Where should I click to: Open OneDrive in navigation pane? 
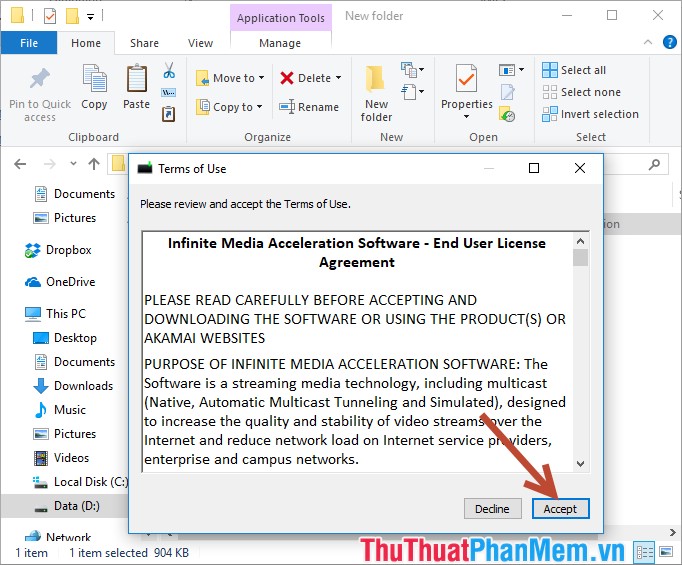[x=60, y=282]
